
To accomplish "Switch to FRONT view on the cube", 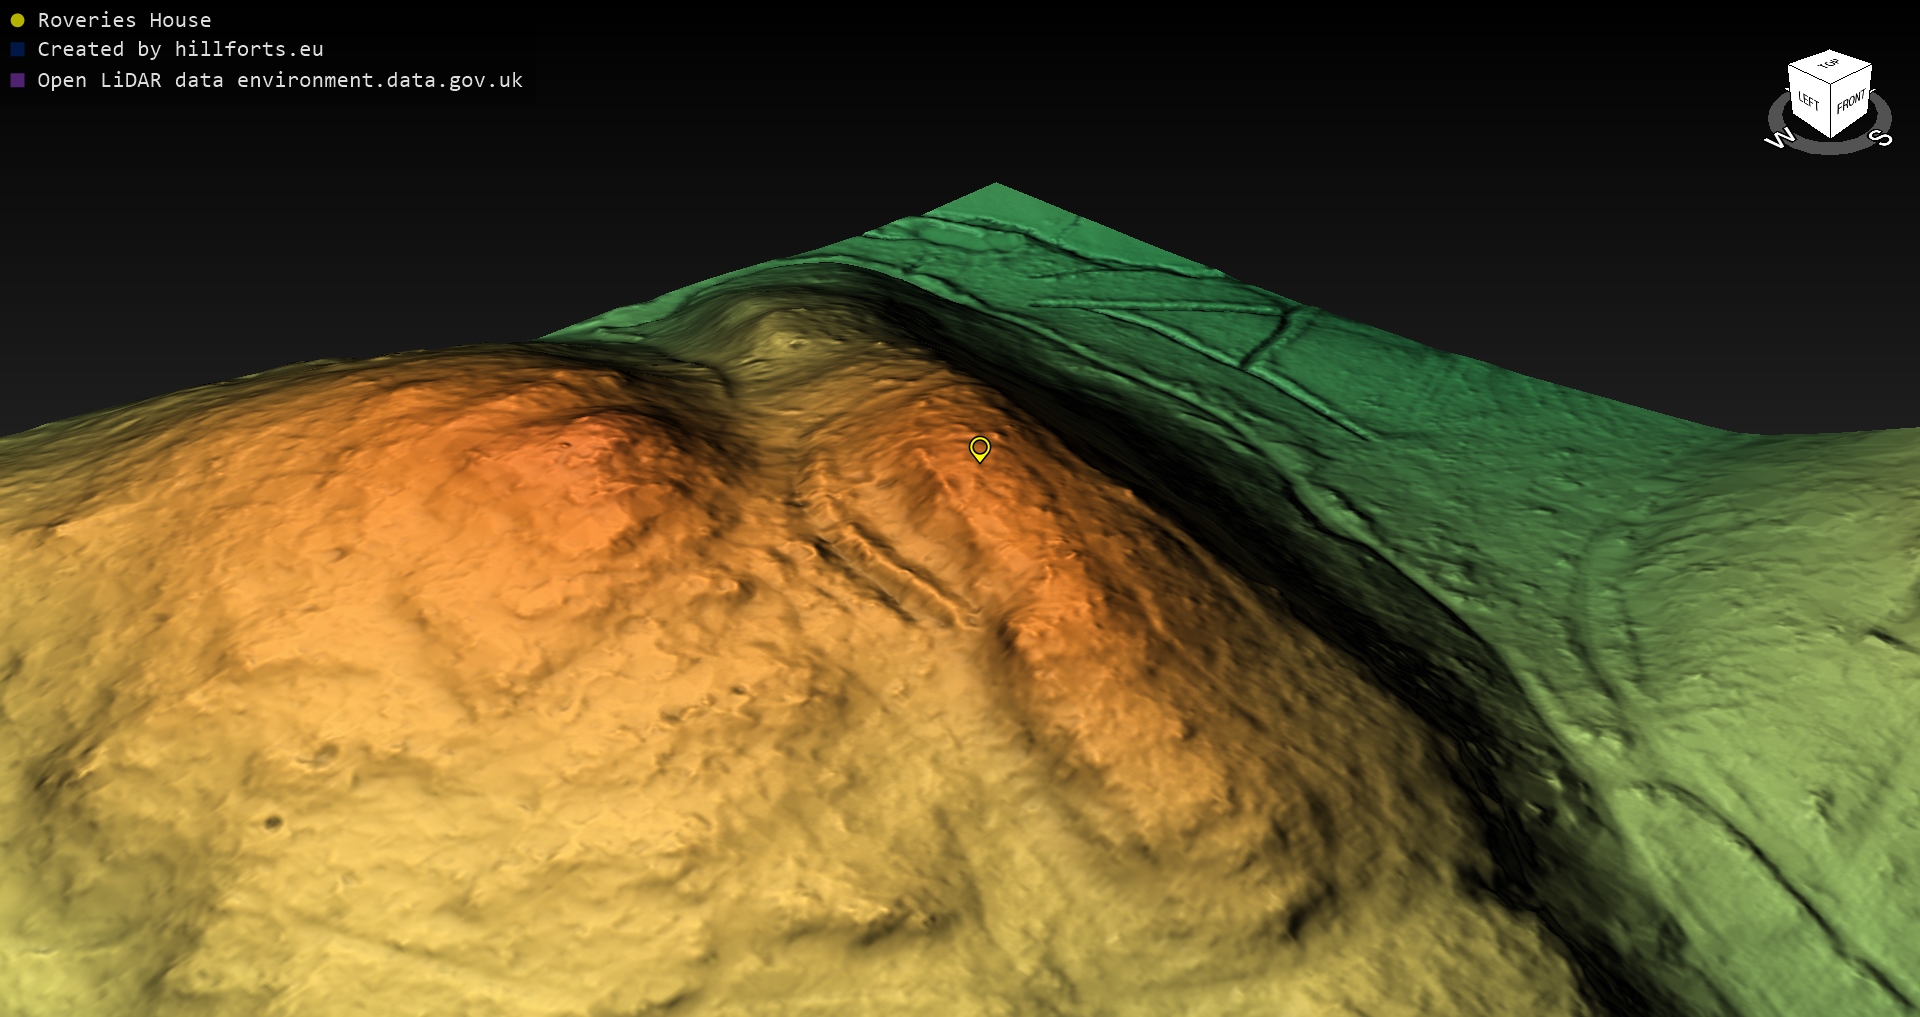I will pyautogui.click(x=1851, y=101).
